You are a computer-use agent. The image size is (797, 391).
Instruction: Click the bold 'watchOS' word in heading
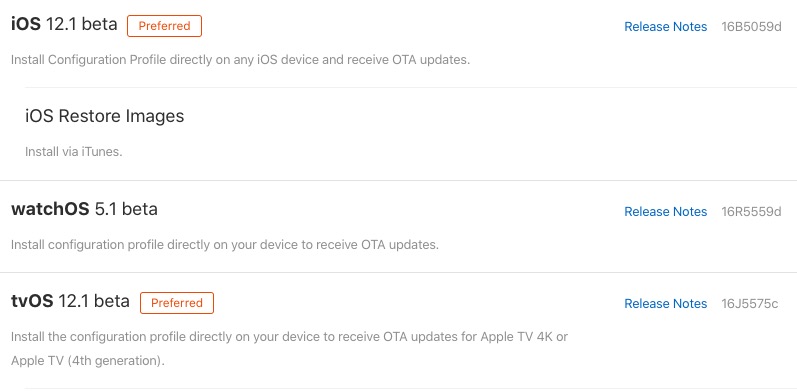coord(50,209)
